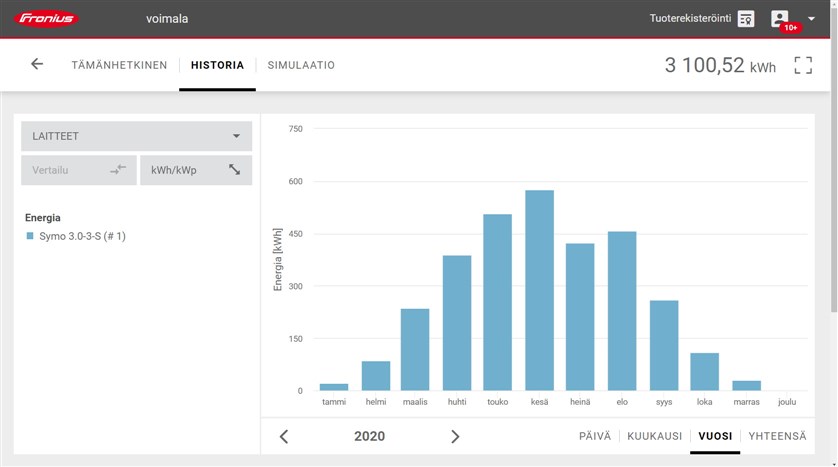Open the product registration certificate icon
838x467 pixels.
tap(746, 19)
